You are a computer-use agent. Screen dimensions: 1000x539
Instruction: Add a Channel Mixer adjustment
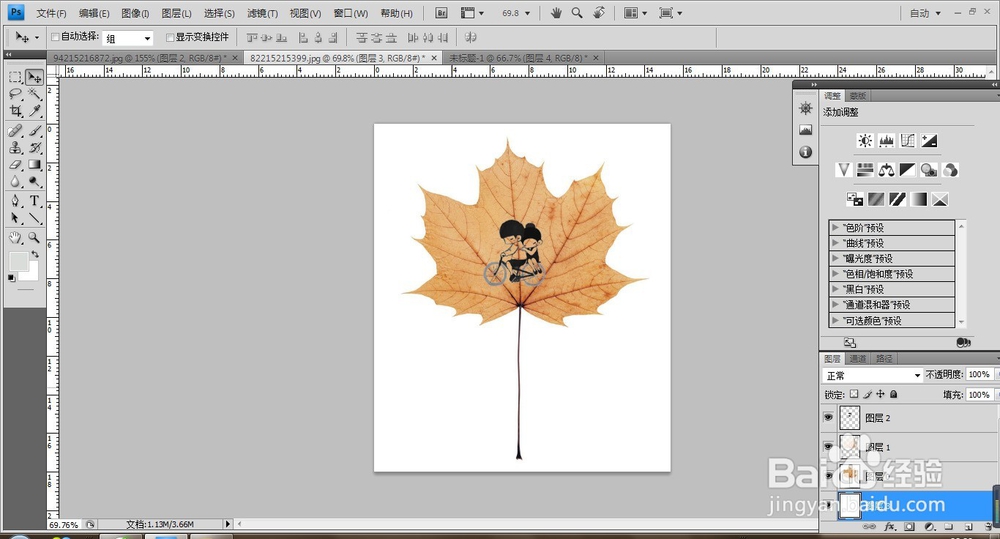[x=950, y=170]
